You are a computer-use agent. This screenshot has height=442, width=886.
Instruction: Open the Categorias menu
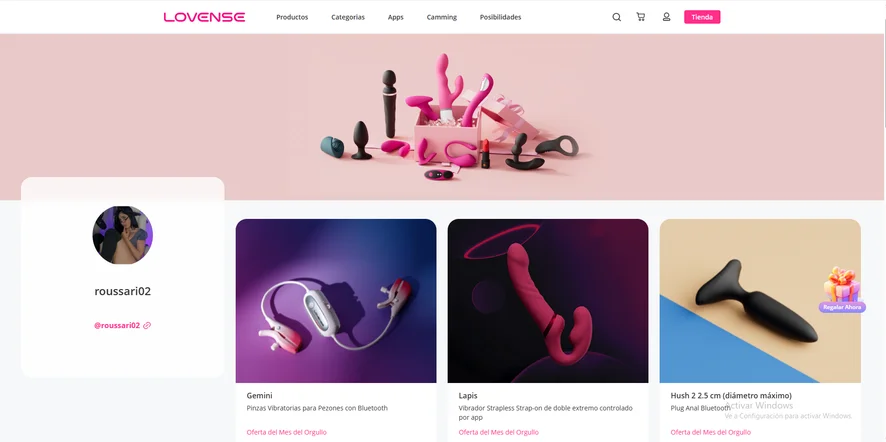(348, 17)
